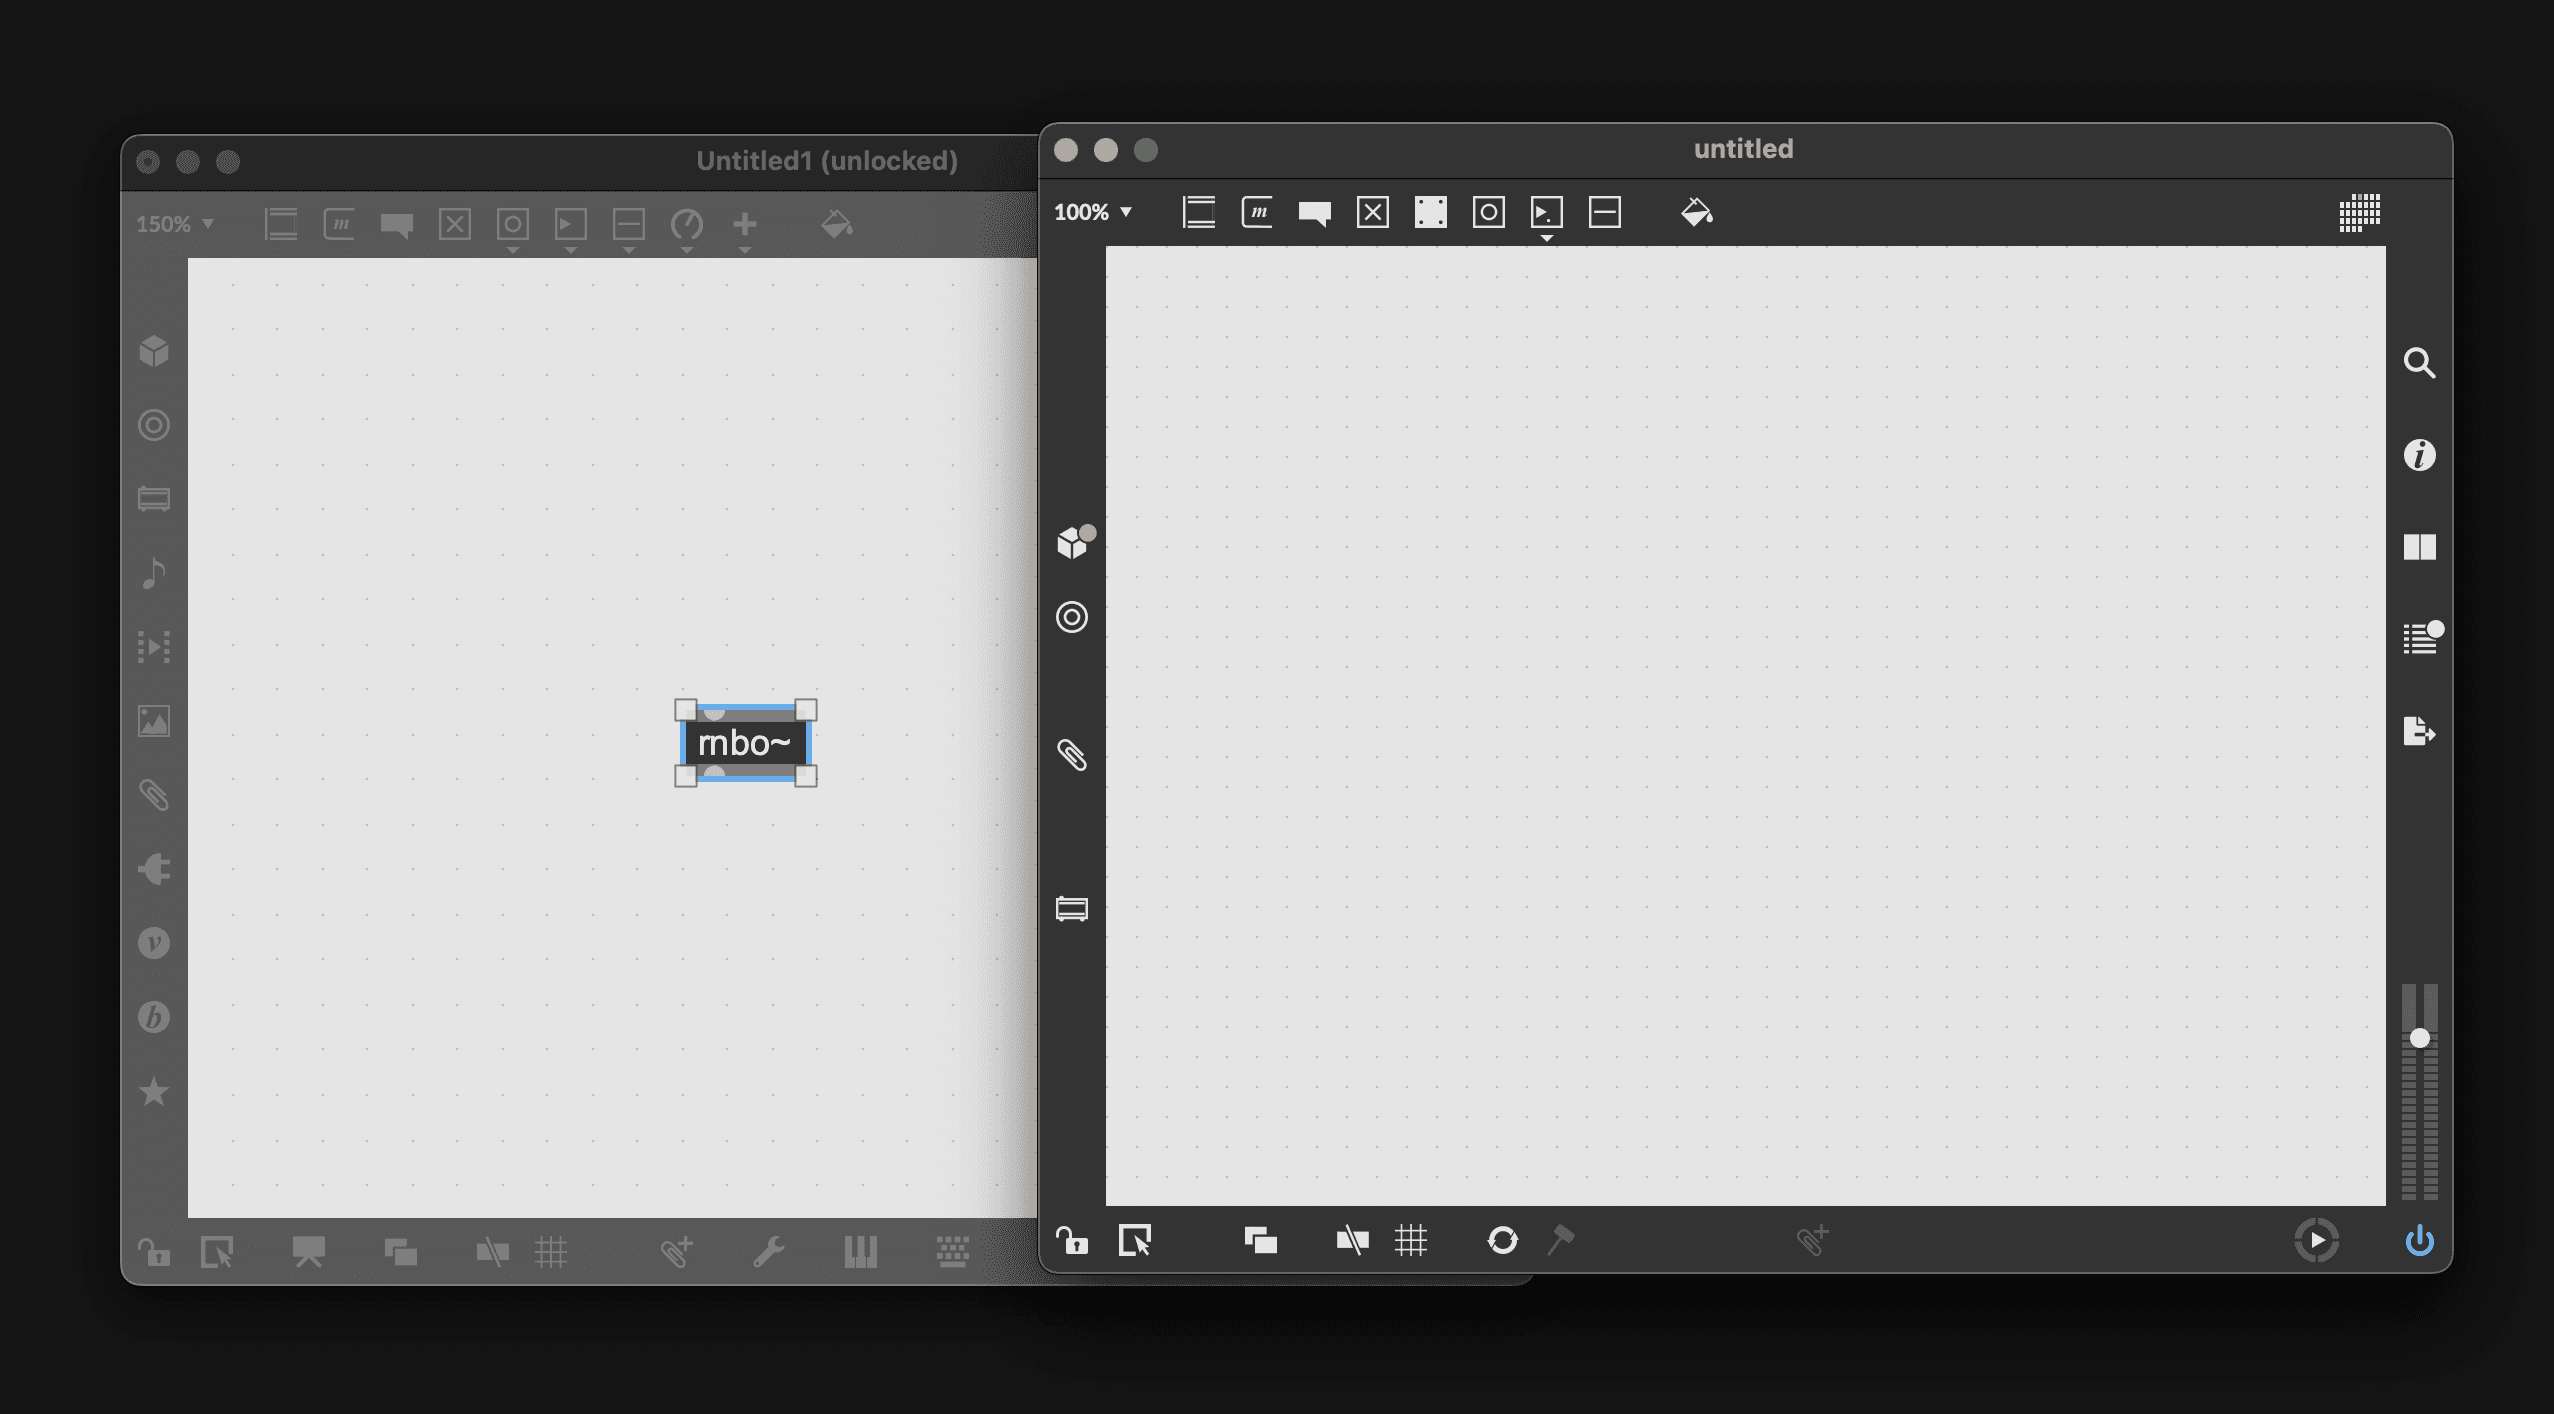Lock the RNBO patcher with the padlock icon

click(1072, 1240)
